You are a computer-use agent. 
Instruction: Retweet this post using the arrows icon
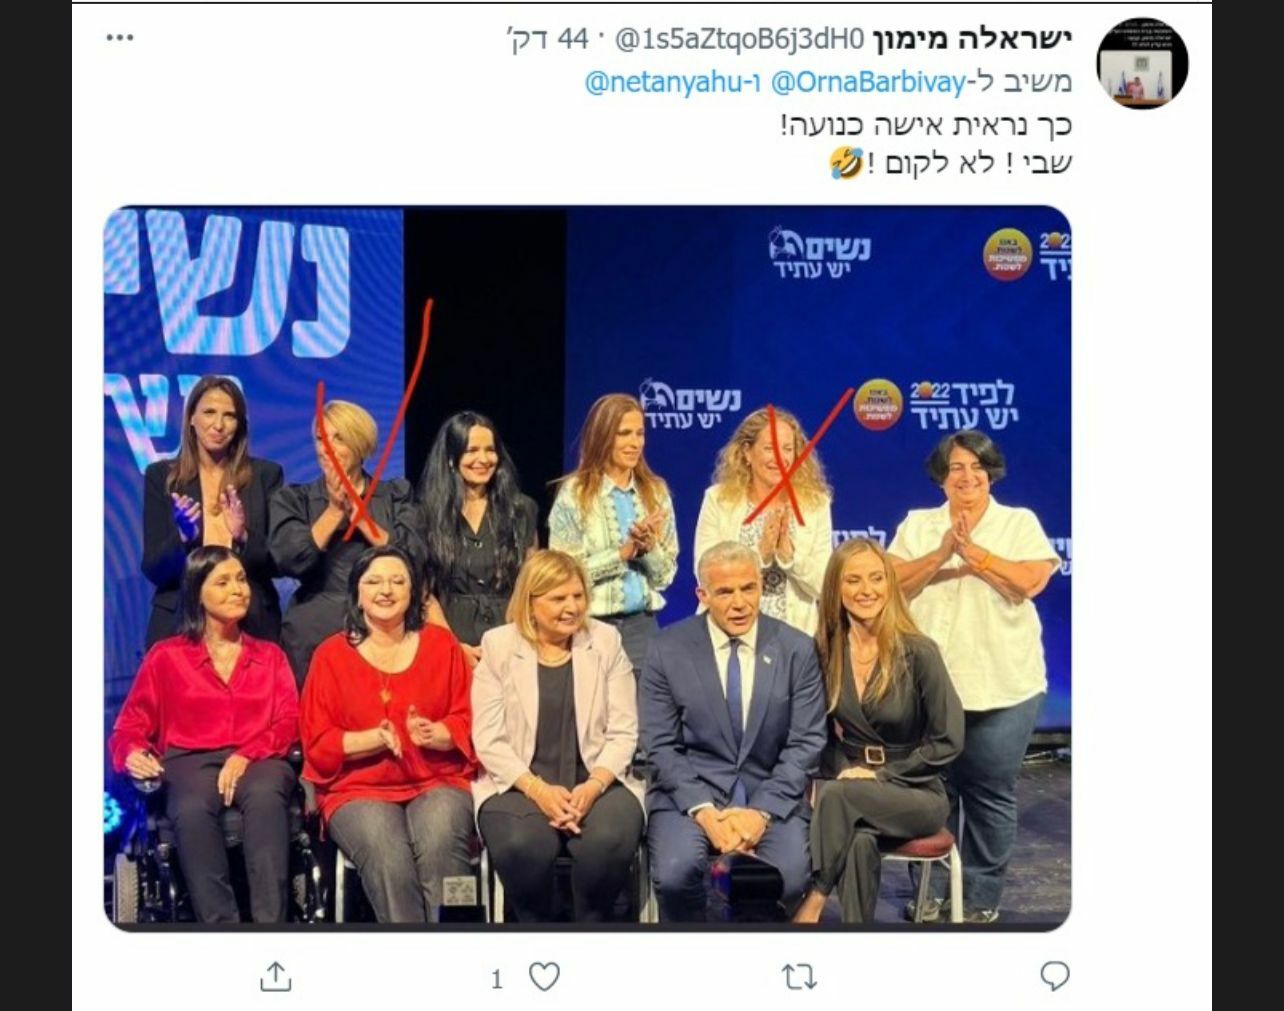(798, 977)
